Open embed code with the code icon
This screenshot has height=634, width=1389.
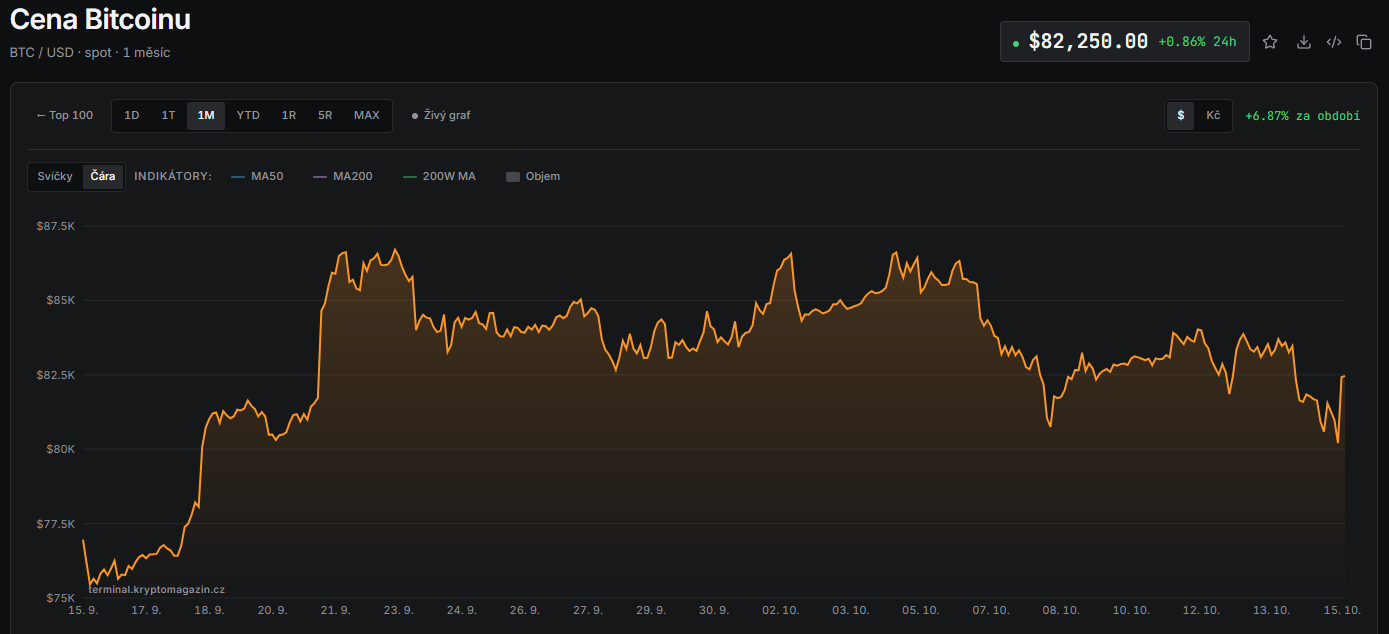point(1334,42)
